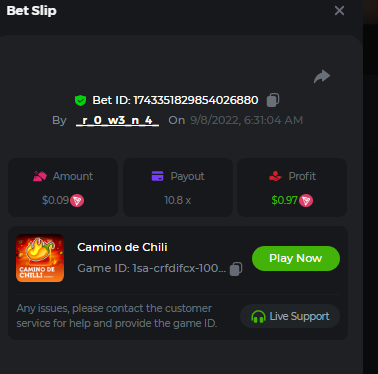Click the Camino de Chili game title

(x=122, y=247)
